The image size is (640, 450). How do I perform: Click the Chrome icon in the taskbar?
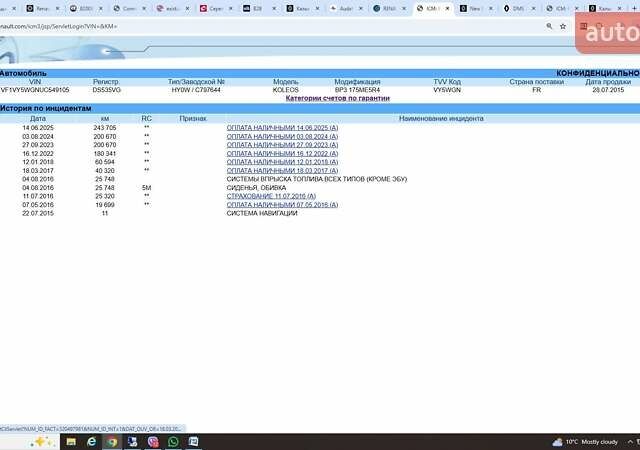(112, 441)
